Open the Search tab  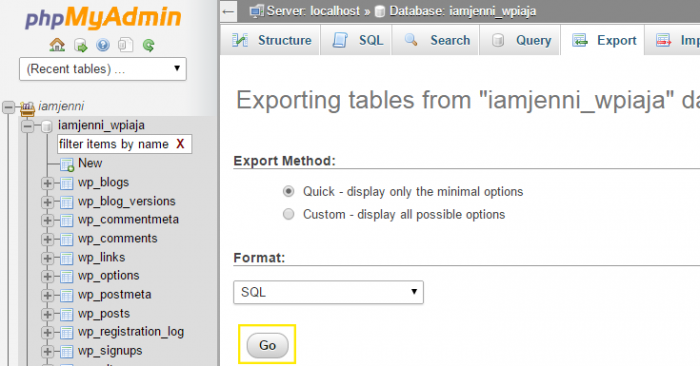(435, 40)
